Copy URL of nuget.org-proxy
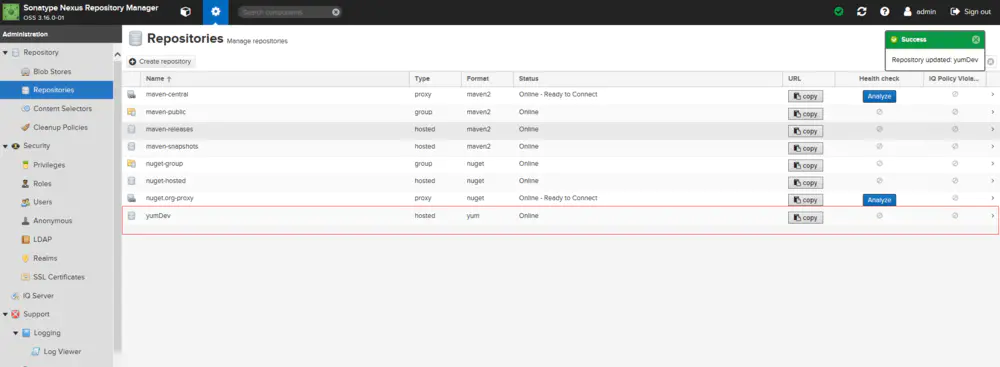Image resolution: width=1000 pixels, height=367 pixels. [x=805, y=200]
